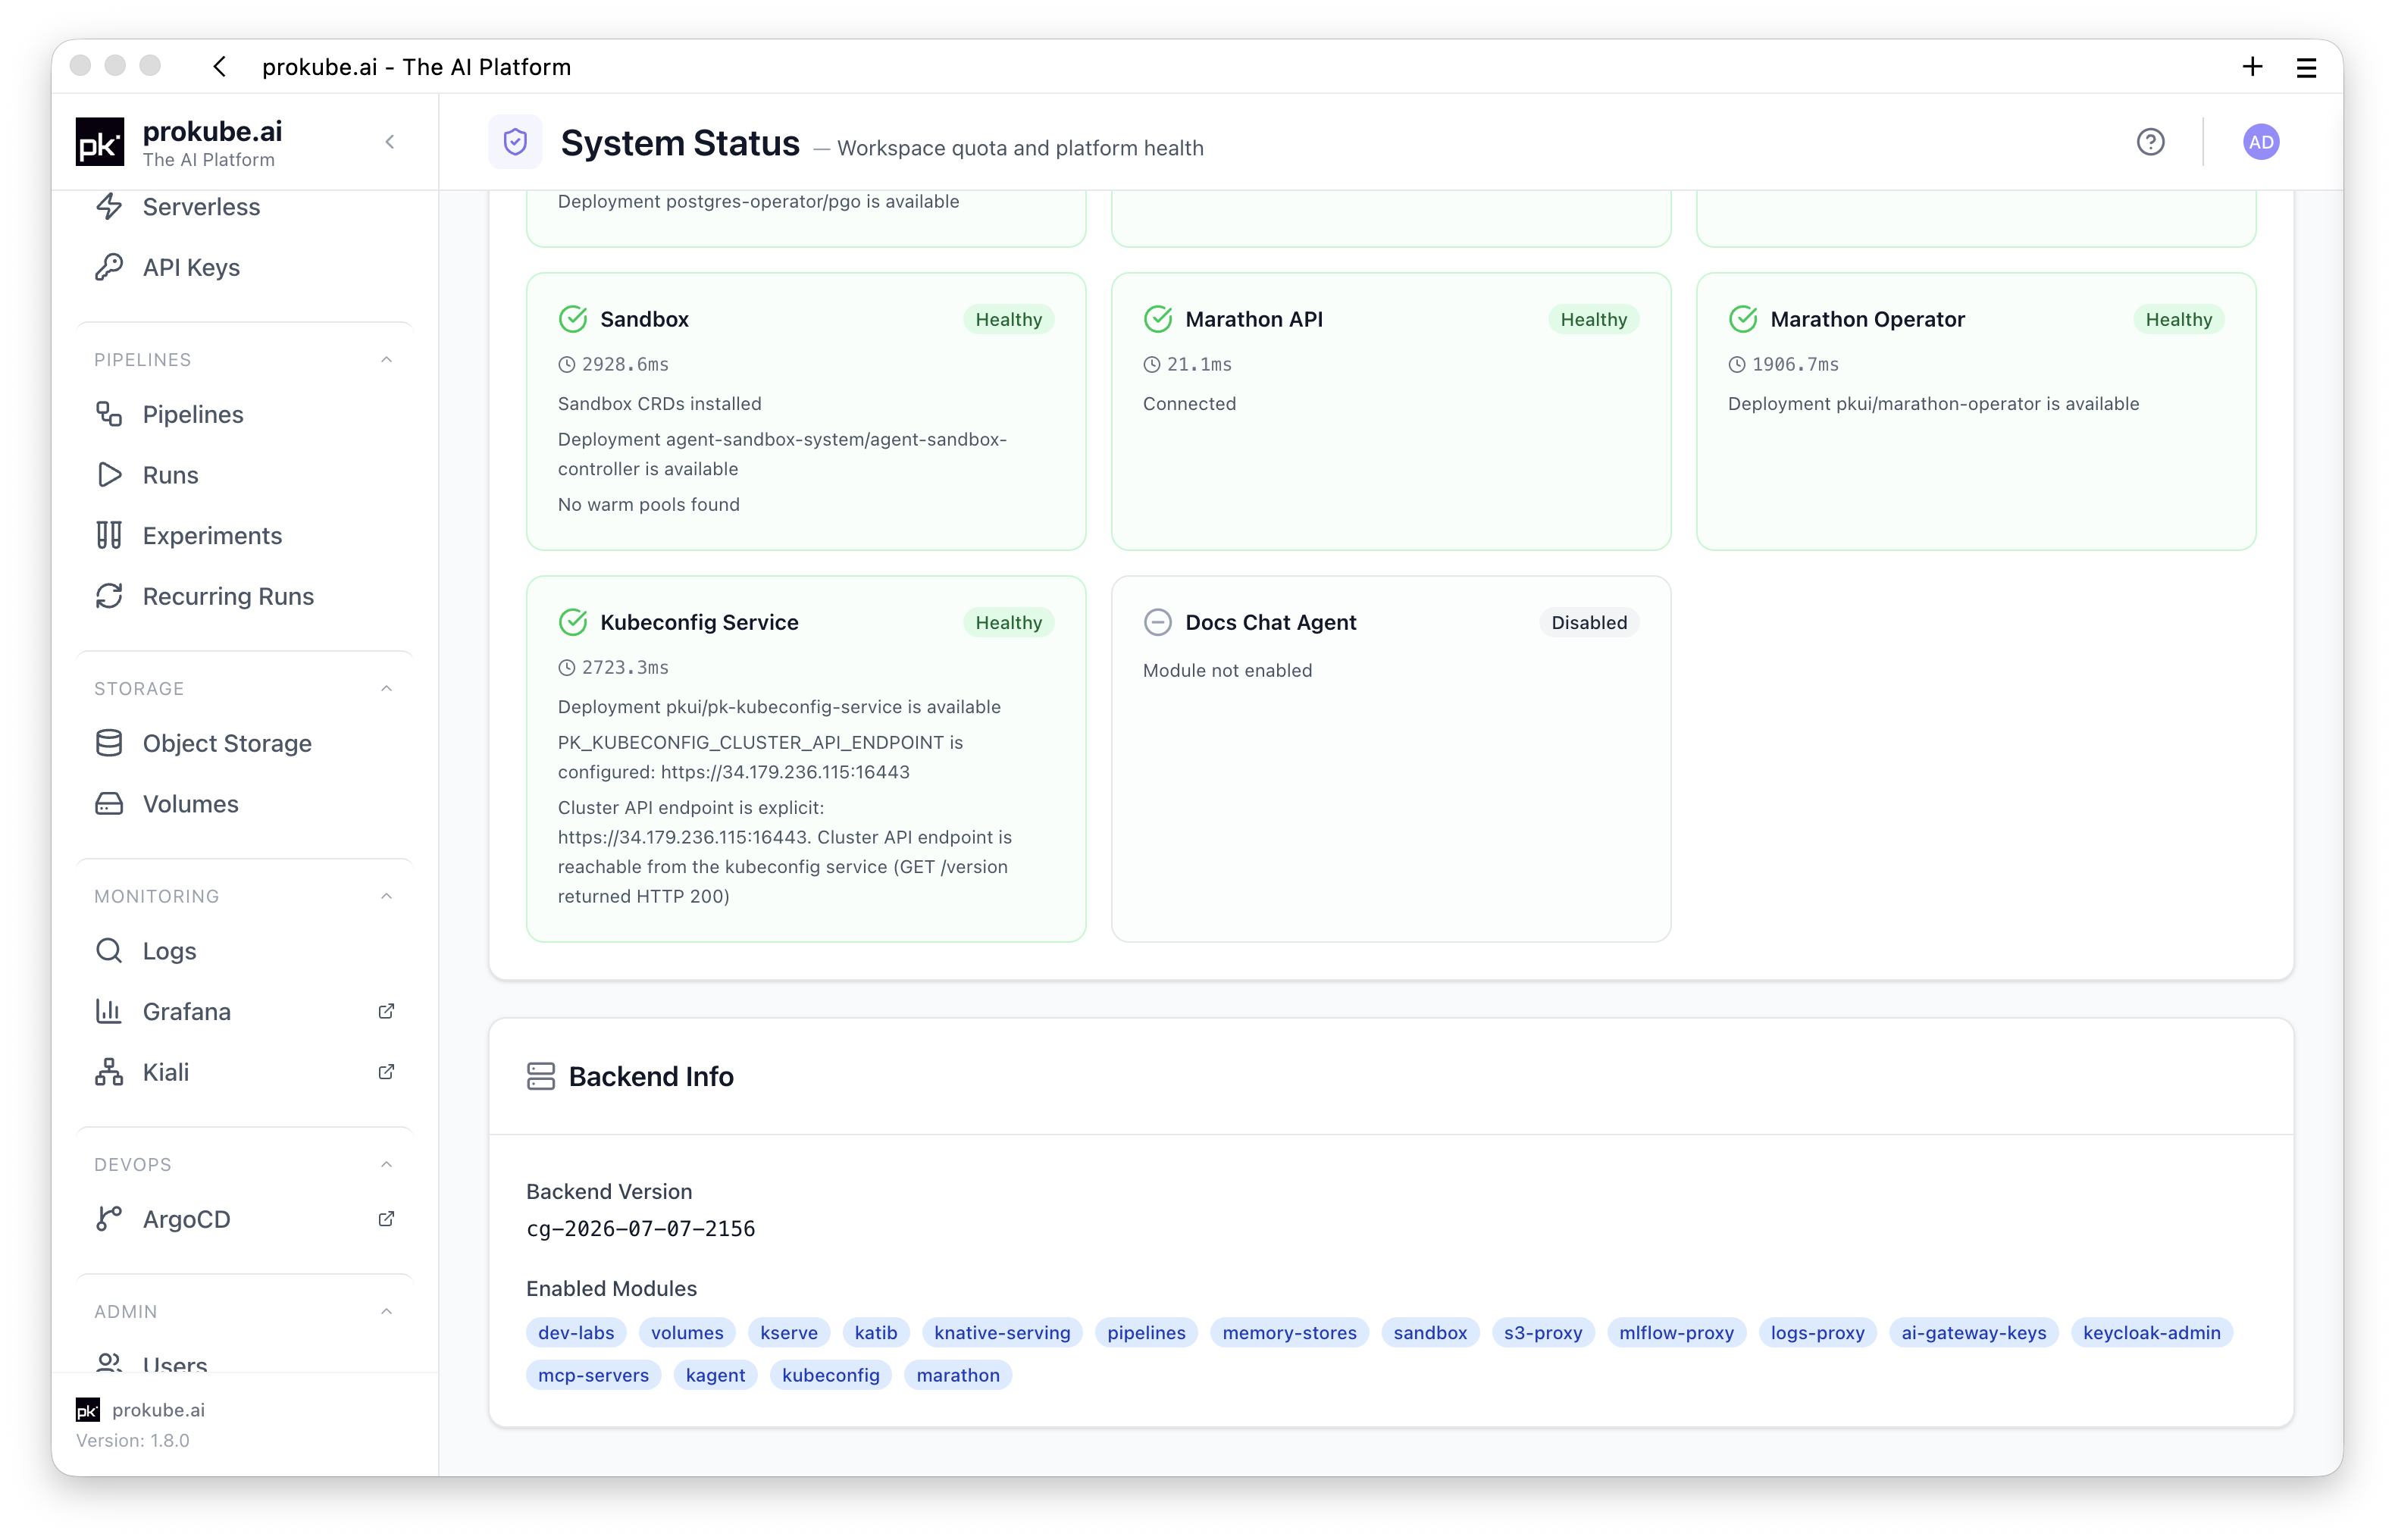
Task: Click "No warm pools found" text
Action: 648,504
